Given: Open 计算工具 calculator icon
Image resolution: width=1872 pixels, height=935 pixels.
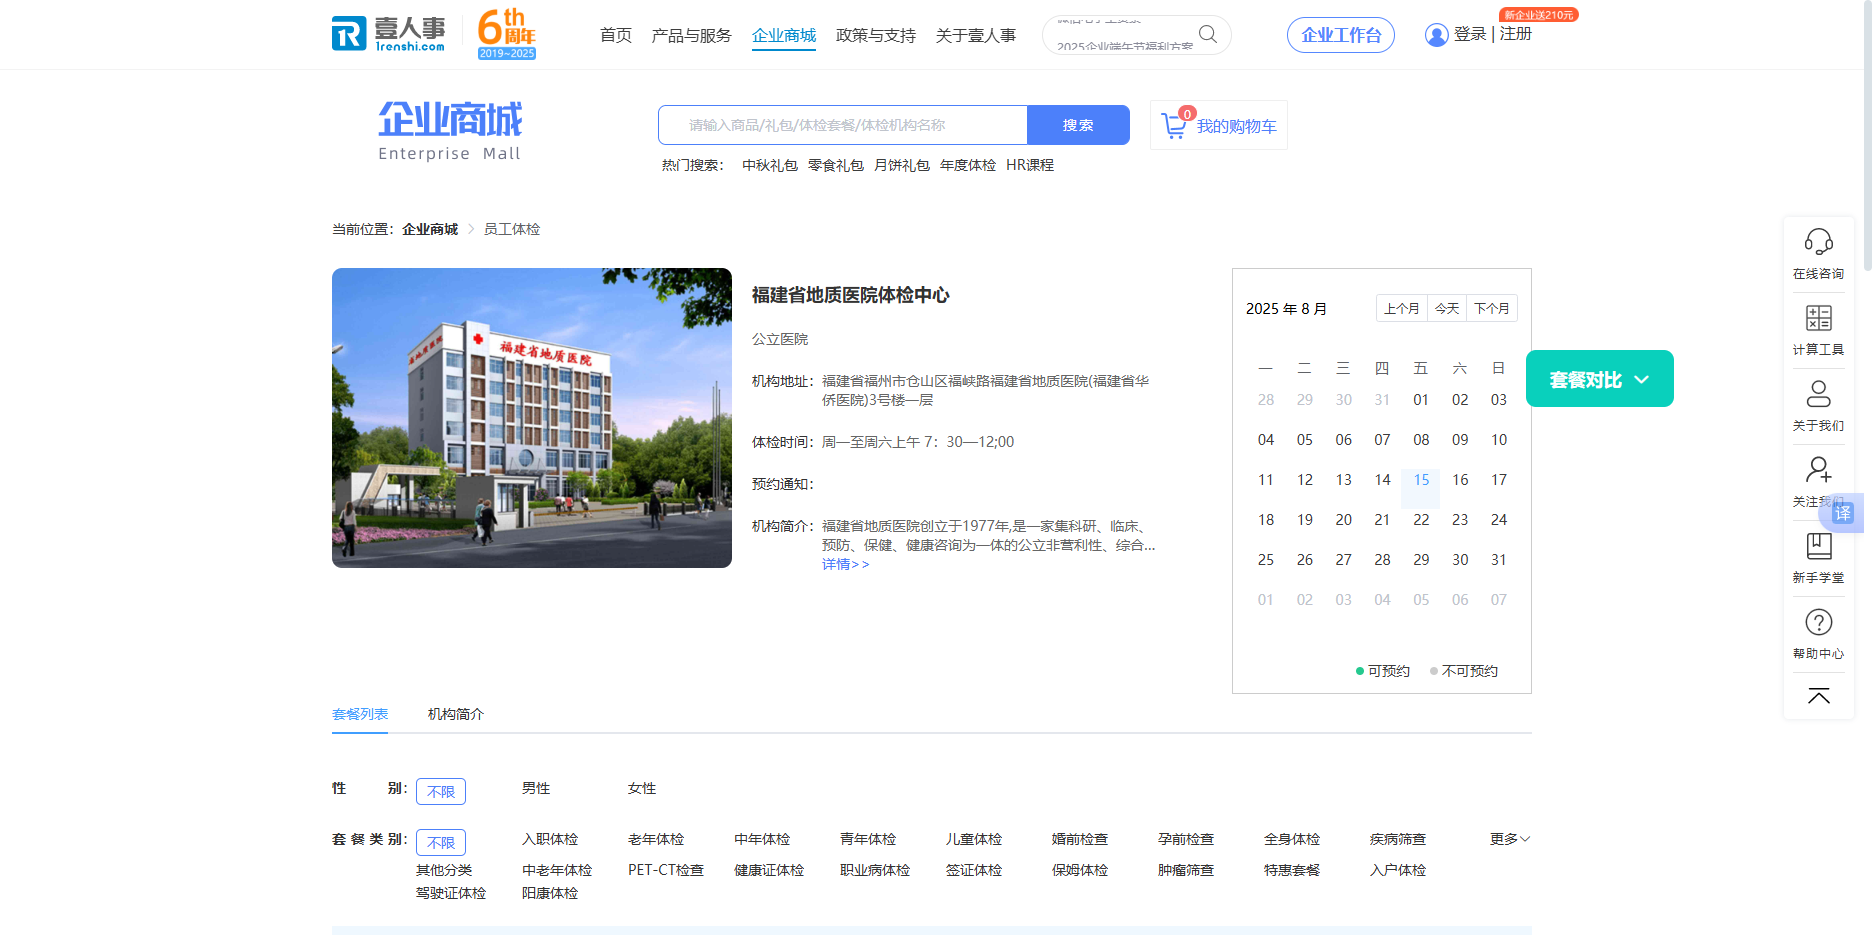Looking at the screenshot, I should [x=1819, y=318].
